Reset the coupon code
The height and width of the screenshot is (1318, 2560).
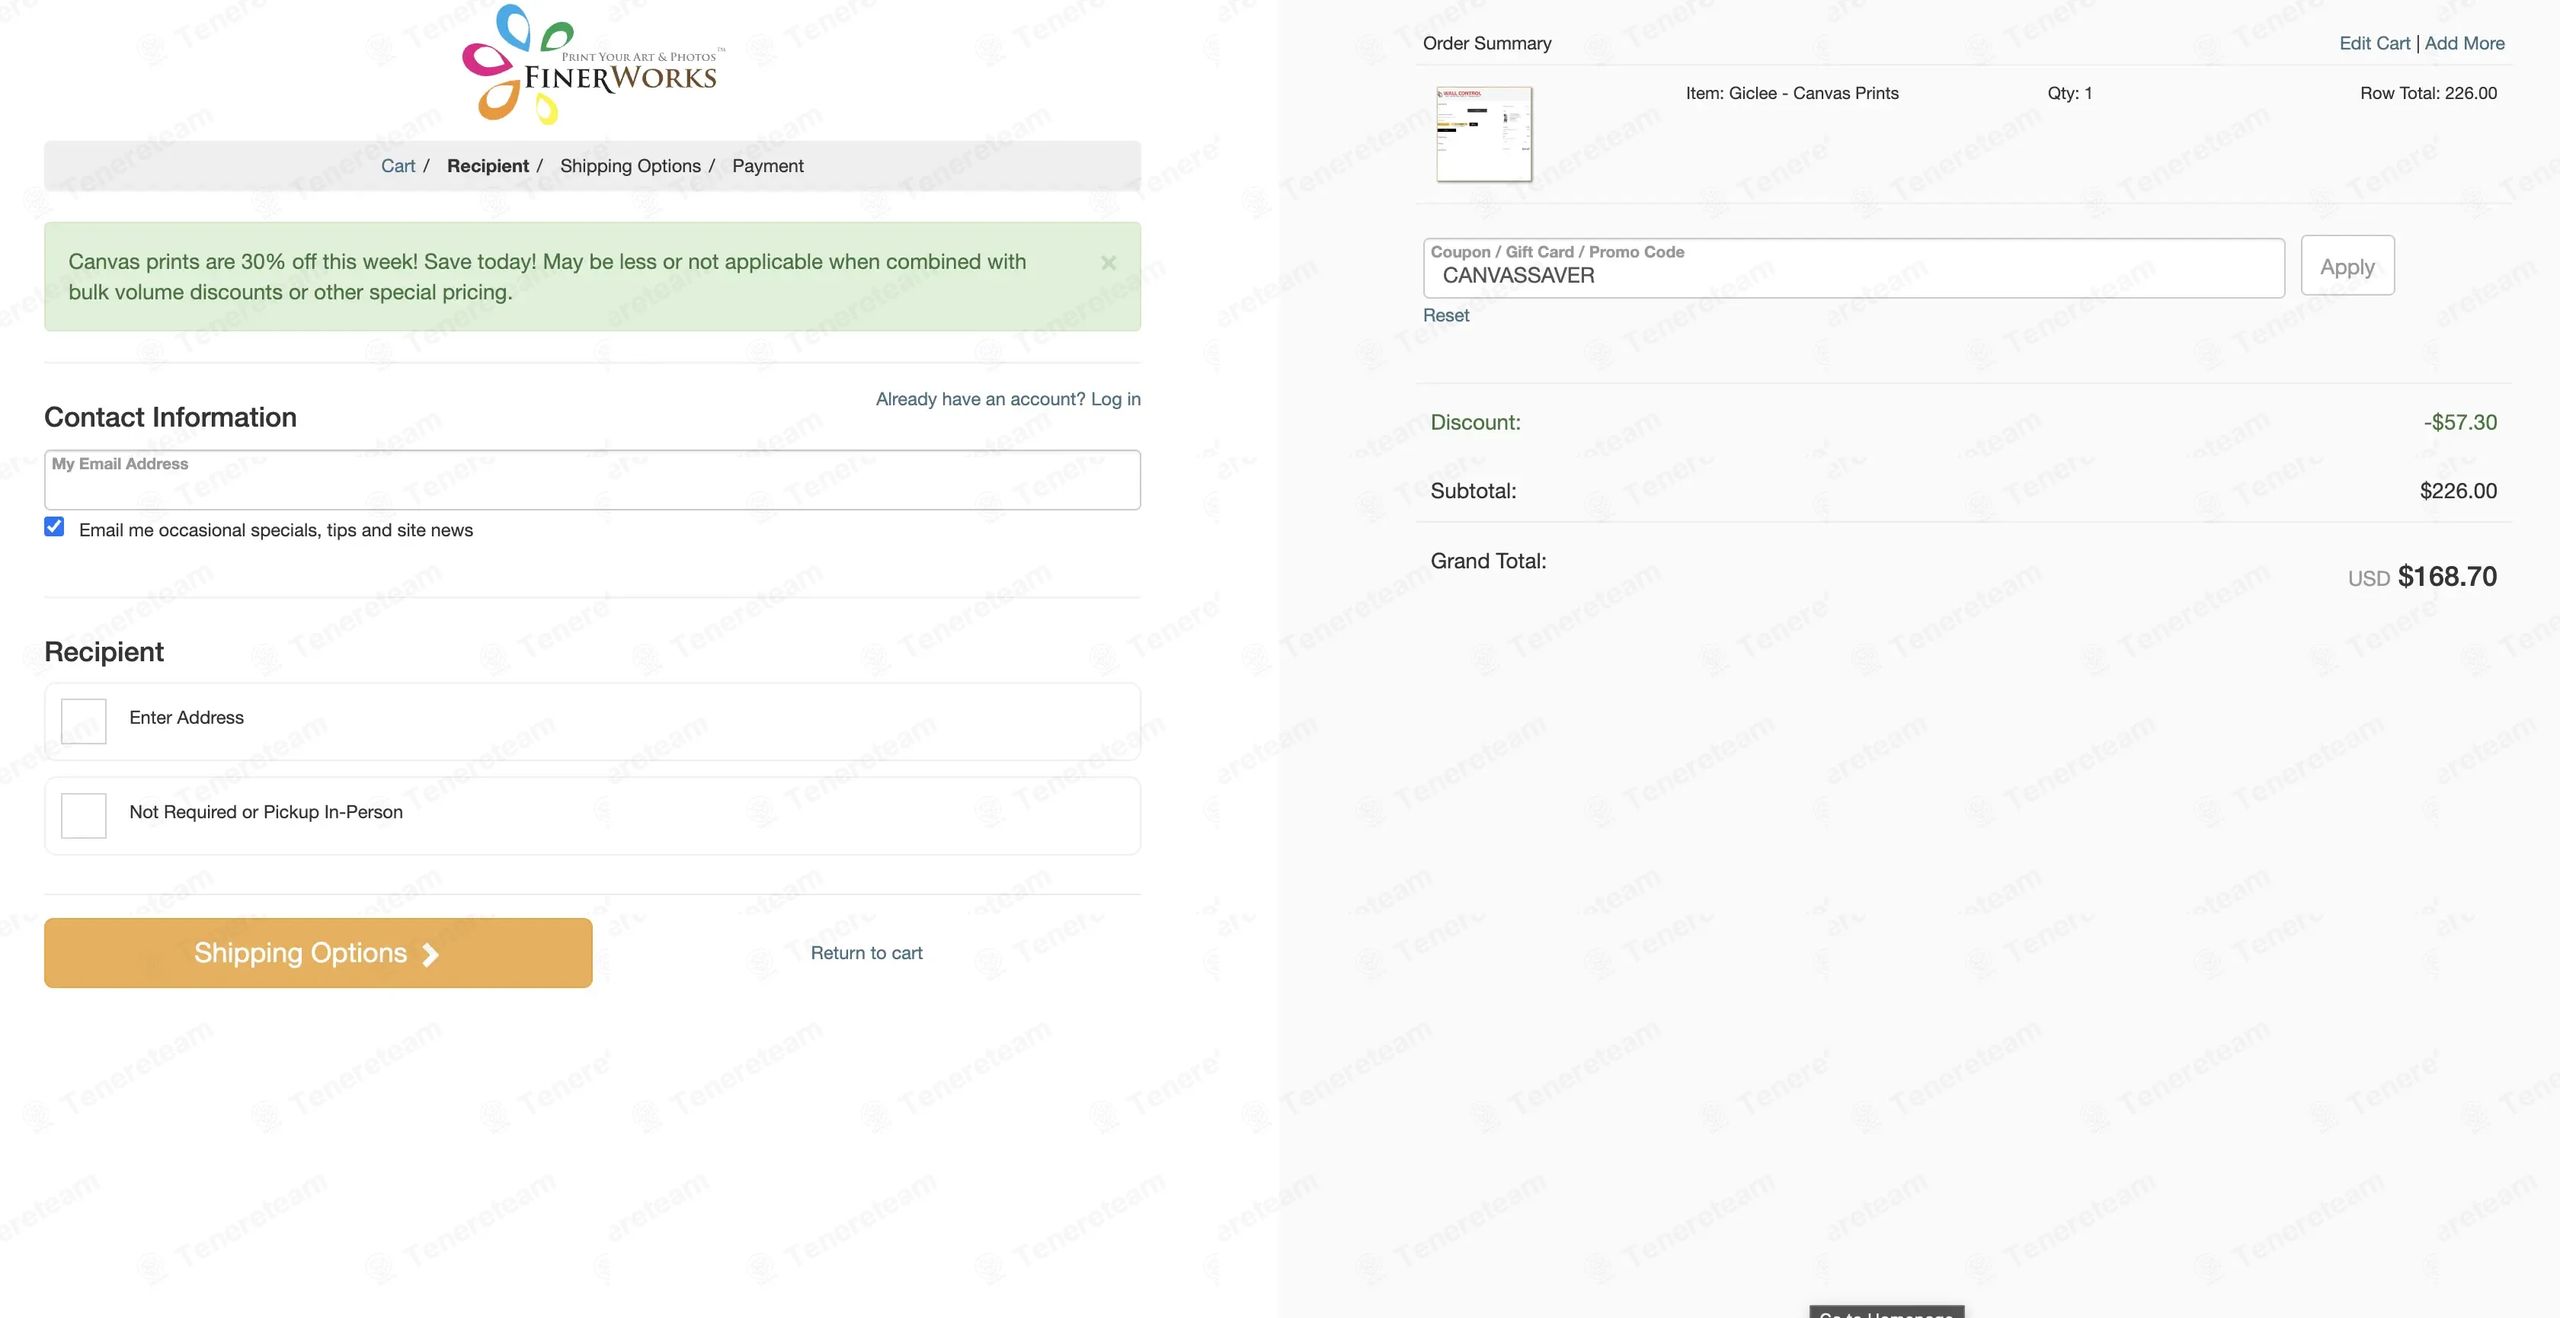pyautogui.click(x=1446, y=315)
